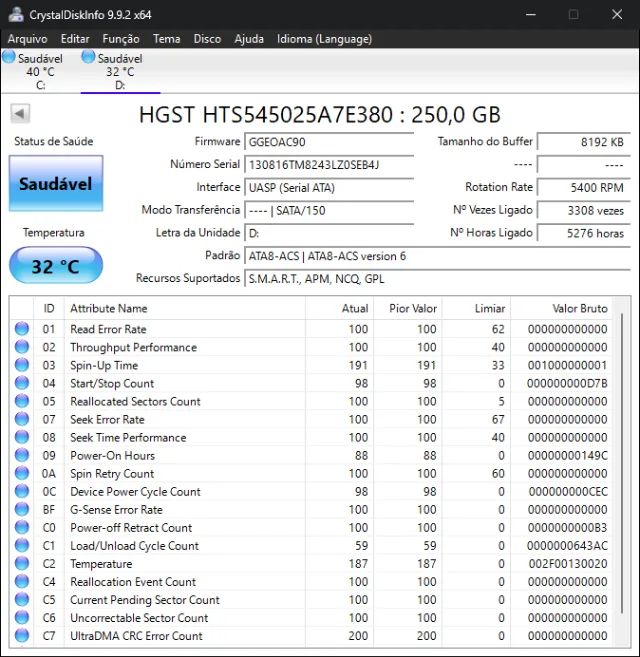Click the Letra da Unidade field D:

pyautogui.click(x=329, y=233)
